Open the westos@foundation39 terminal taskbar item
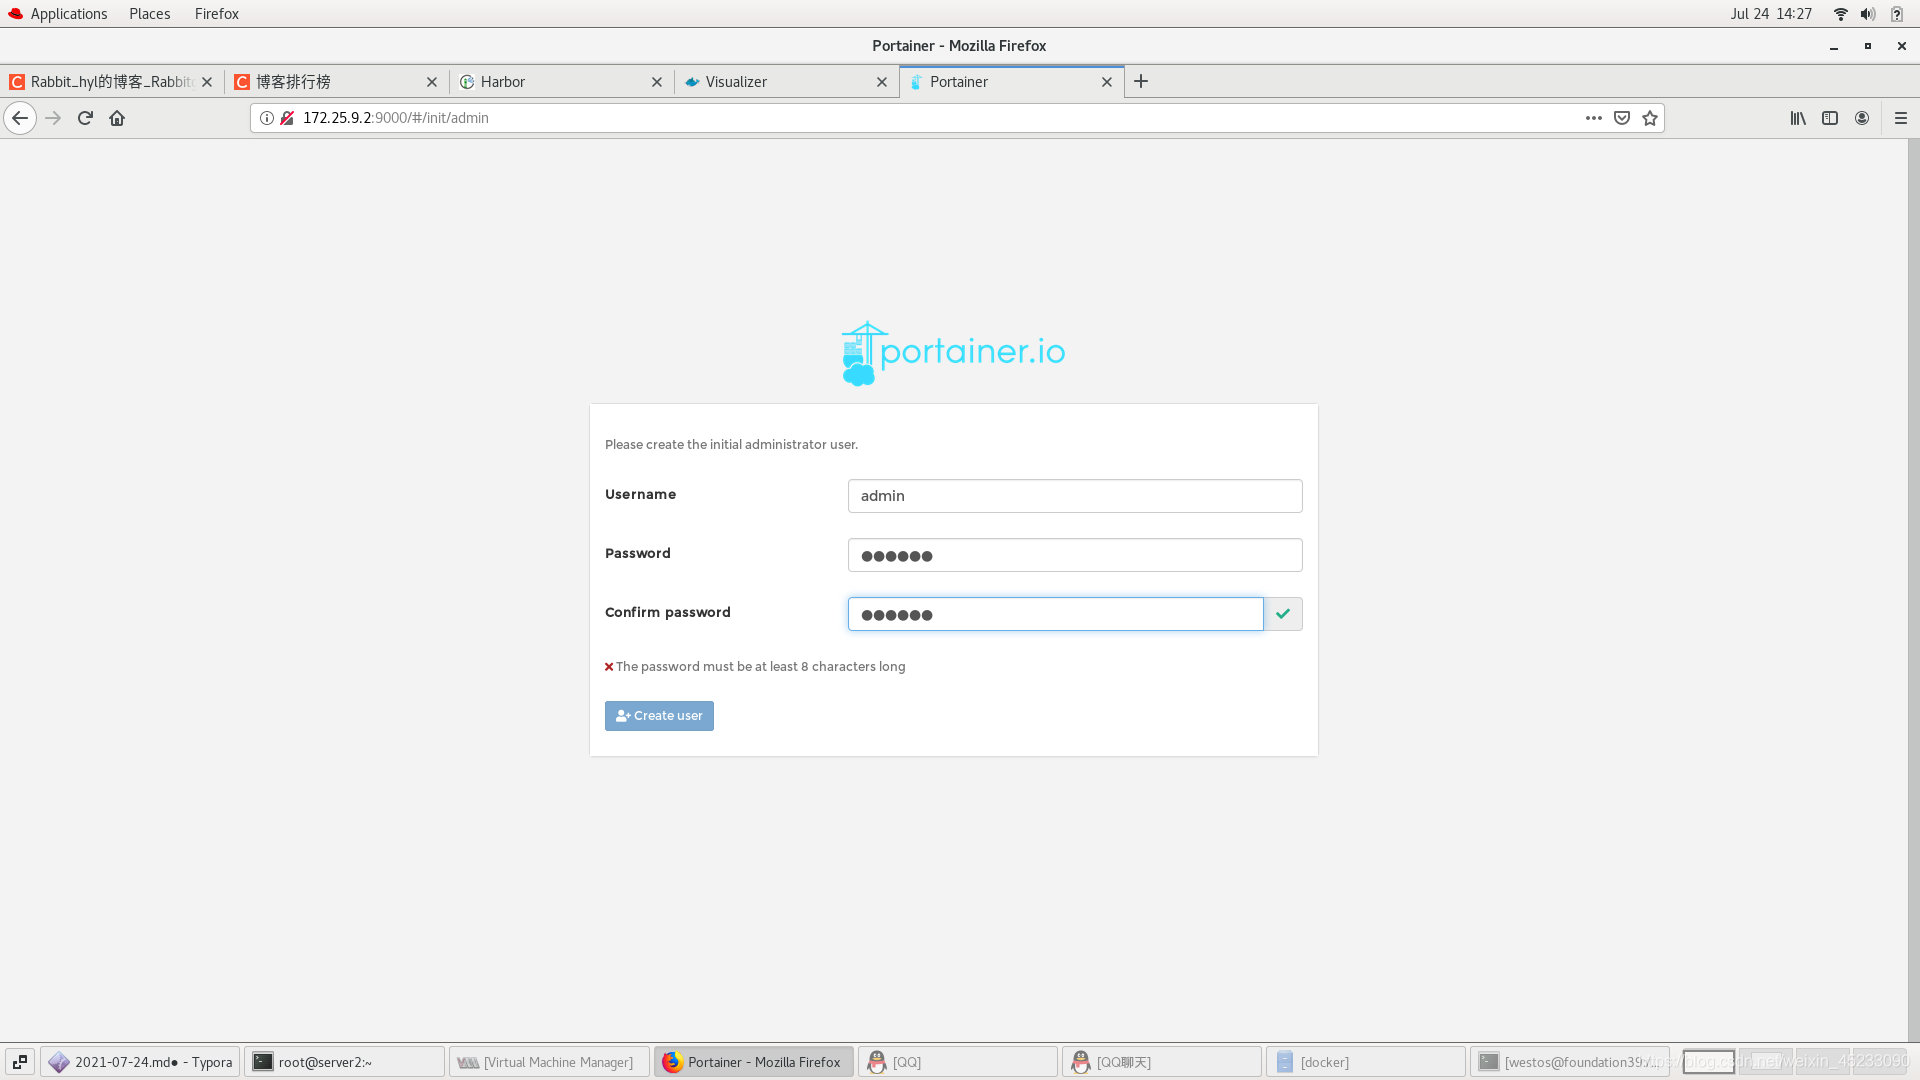The image size is (1920, 1080). 1570,1062
